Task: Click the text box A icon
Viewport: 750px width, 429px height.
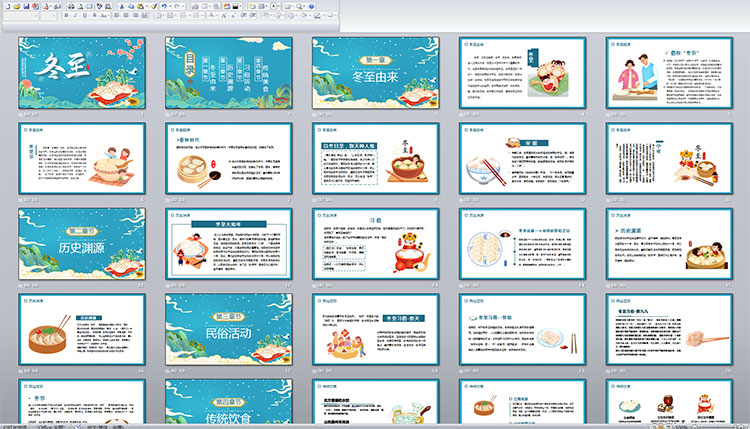Action: [273, 6]
